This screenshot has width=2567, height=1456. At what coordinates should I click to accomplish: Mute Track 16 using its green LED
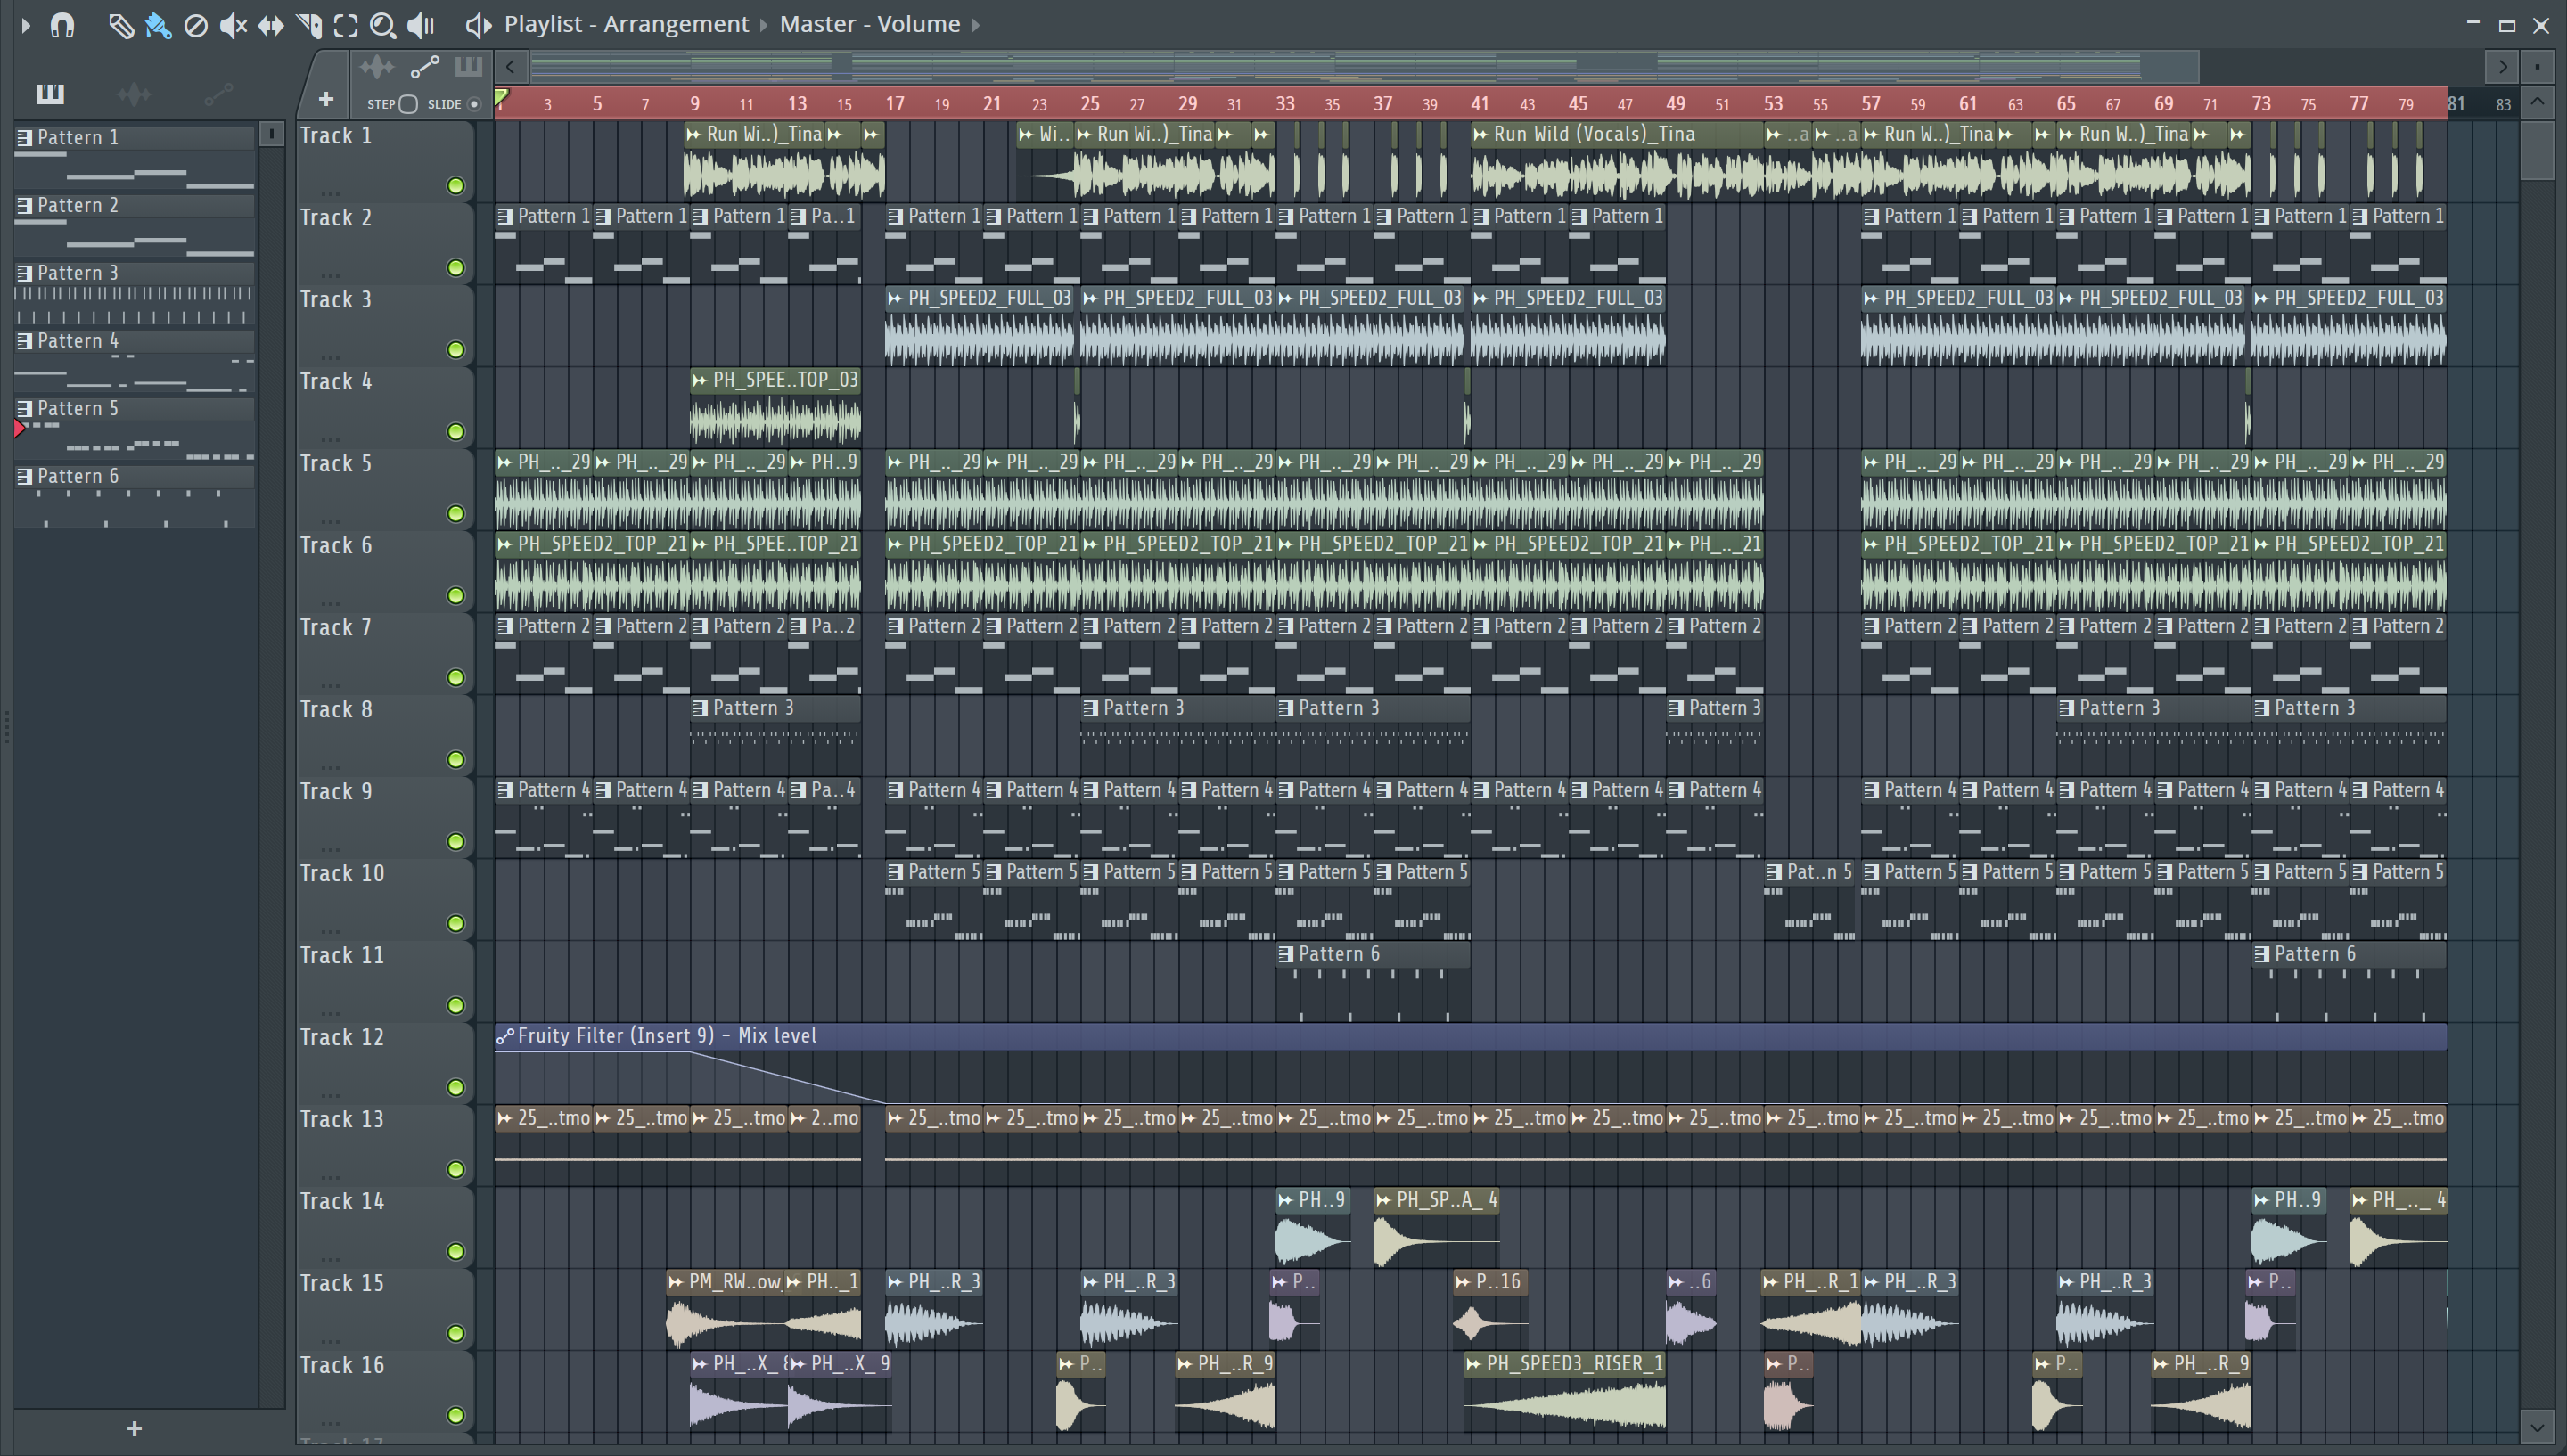(x=456, y=1415)
